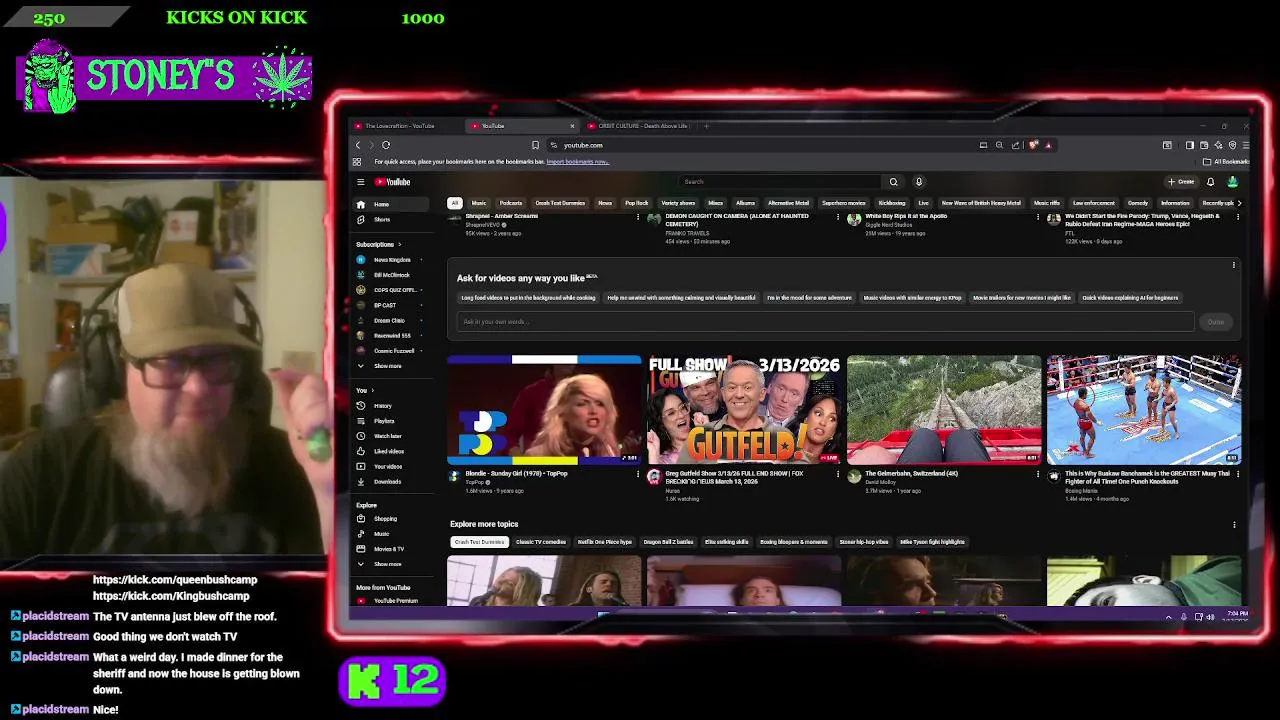1280x720 pixels.
Task: Switch to ORBIT CULTURE Death Above Life tab
Action: (x=640, y=126)
